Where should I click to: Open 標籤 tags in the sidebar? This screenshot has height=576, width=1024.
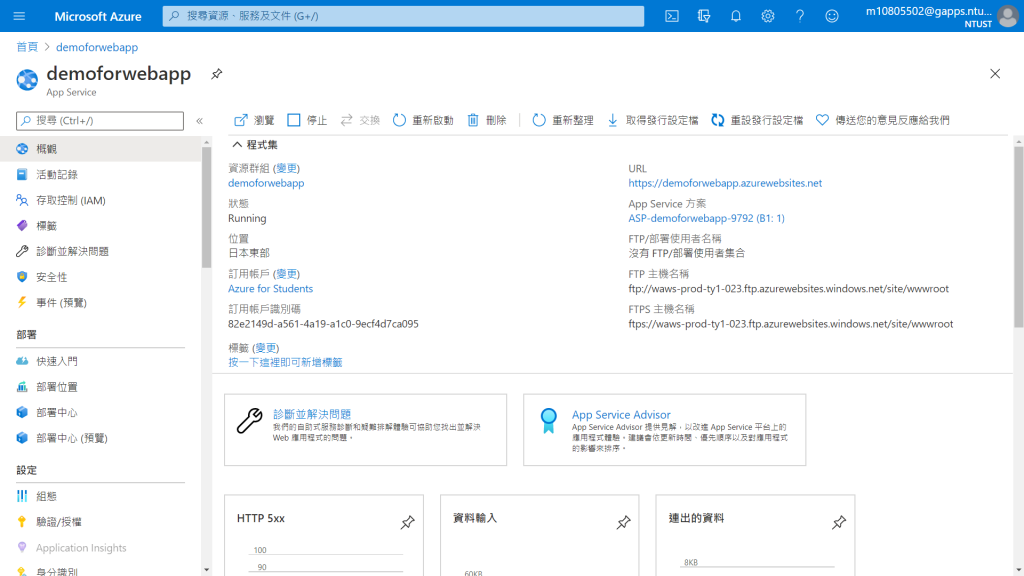coord(101,225)
